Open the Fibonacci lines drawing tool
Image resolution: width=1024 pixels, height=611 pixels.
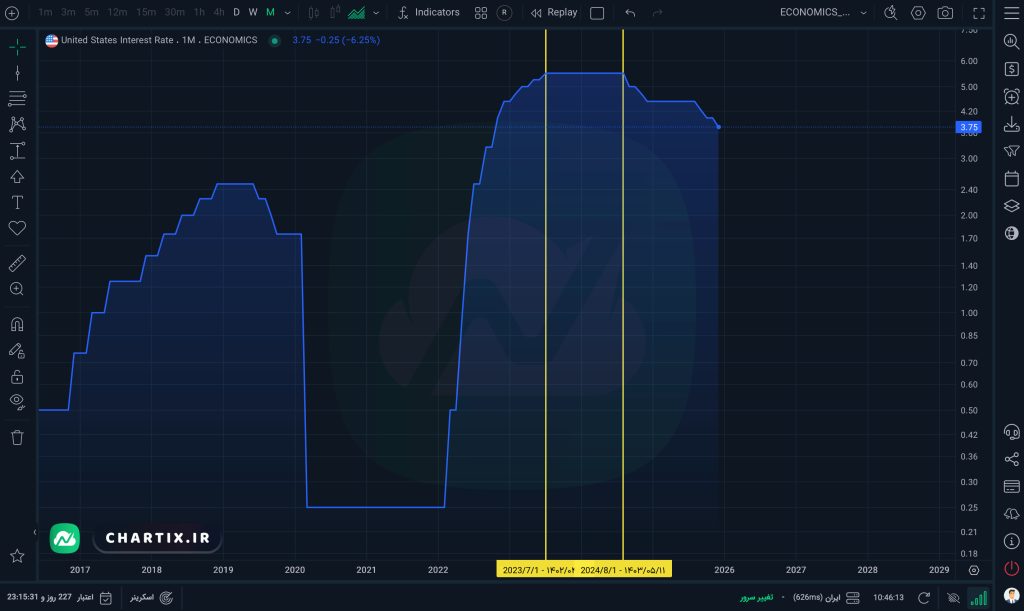(17, 99)
